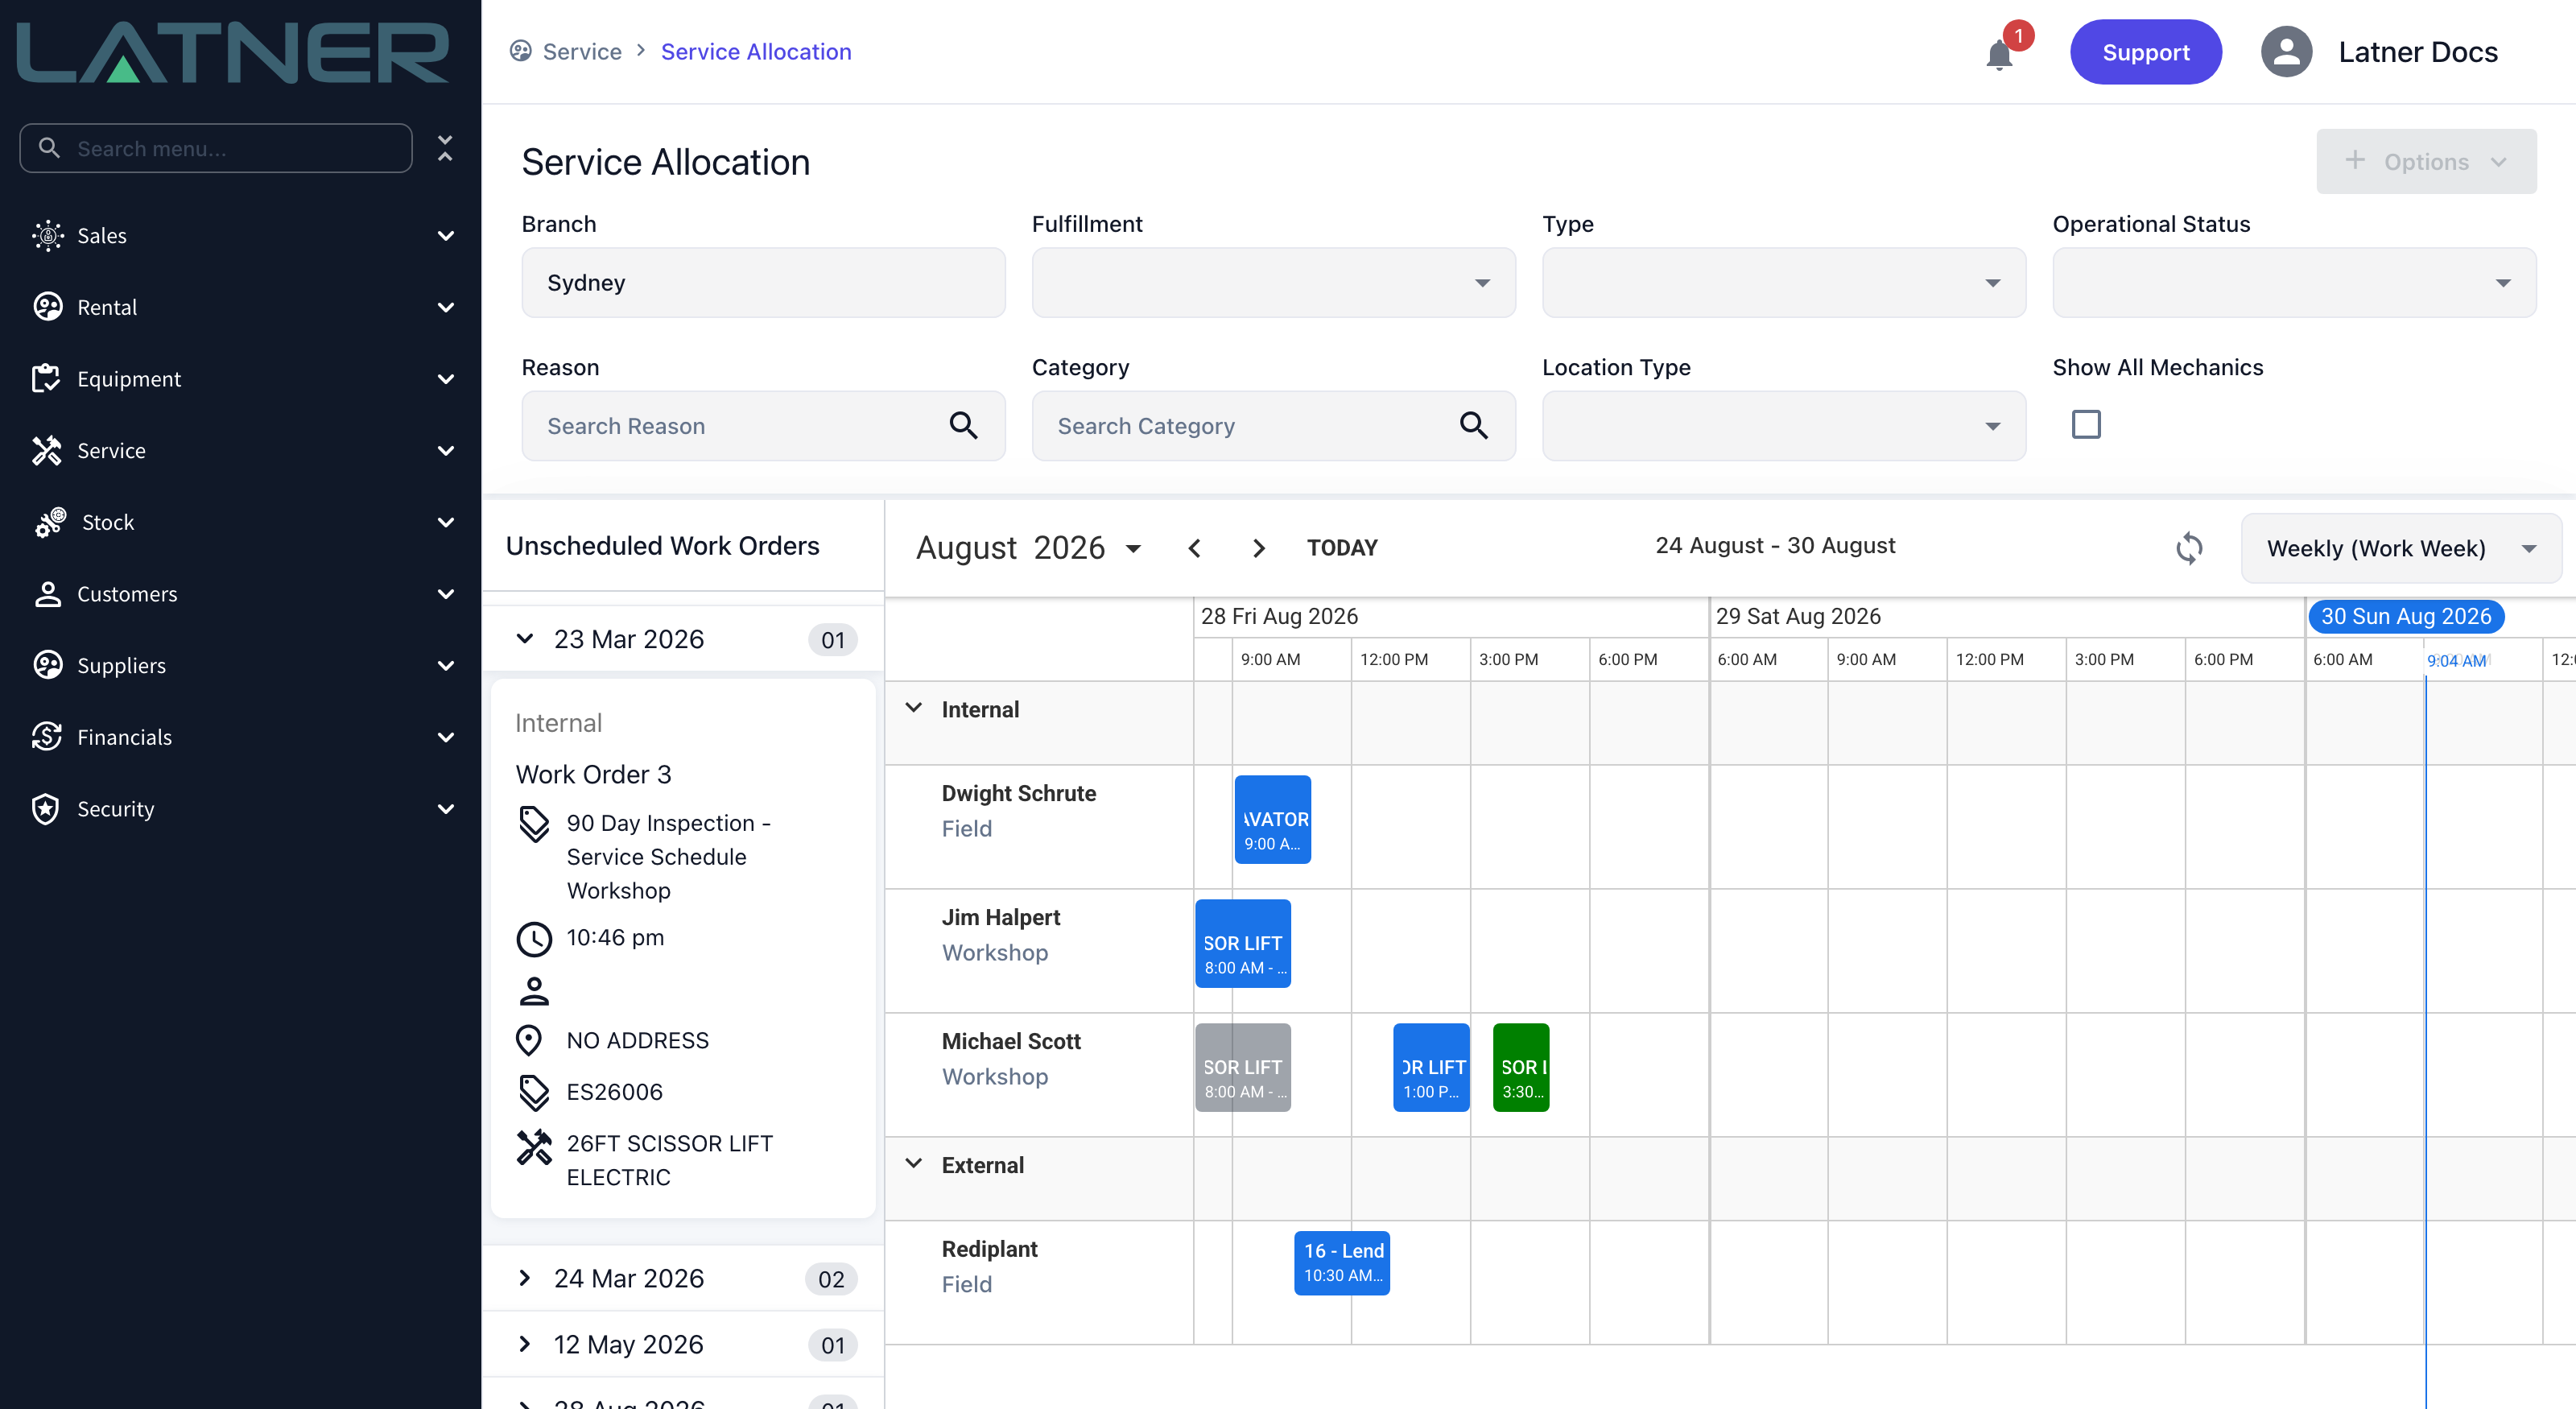Screen dimensions: 2576x1409
Task: Click the Service breadcrumb link
Action: click(x=582, y=51)
